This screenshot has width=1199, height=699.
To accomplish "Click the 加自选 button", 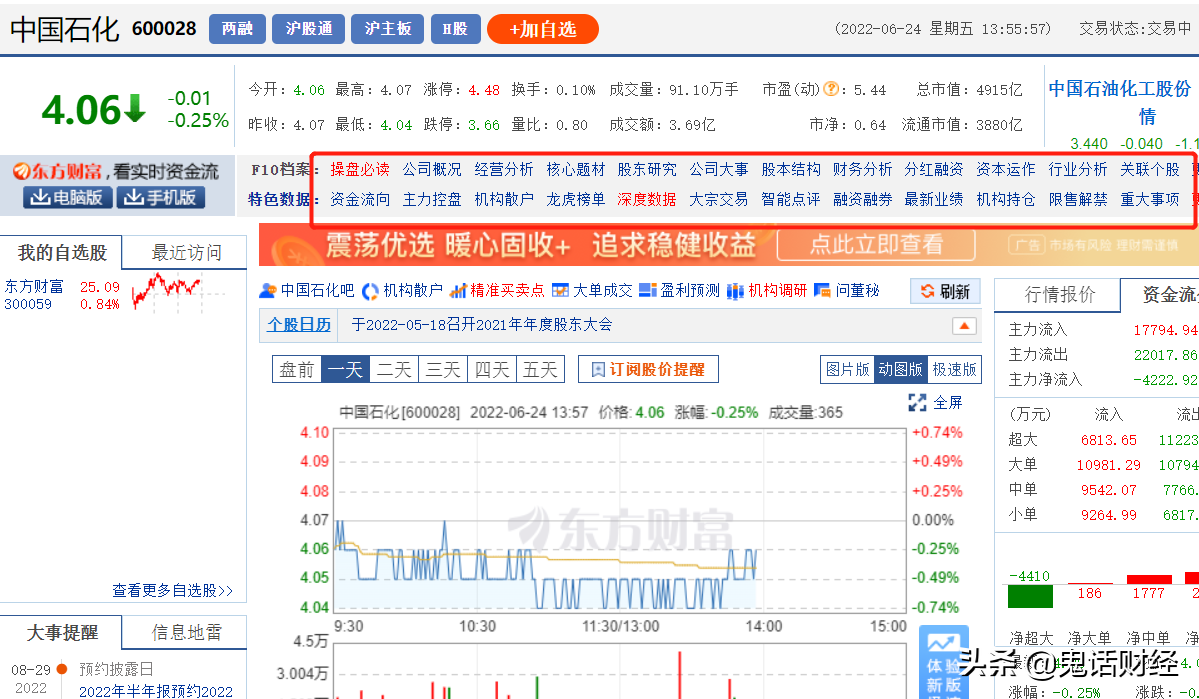I will tap(542, 29).
